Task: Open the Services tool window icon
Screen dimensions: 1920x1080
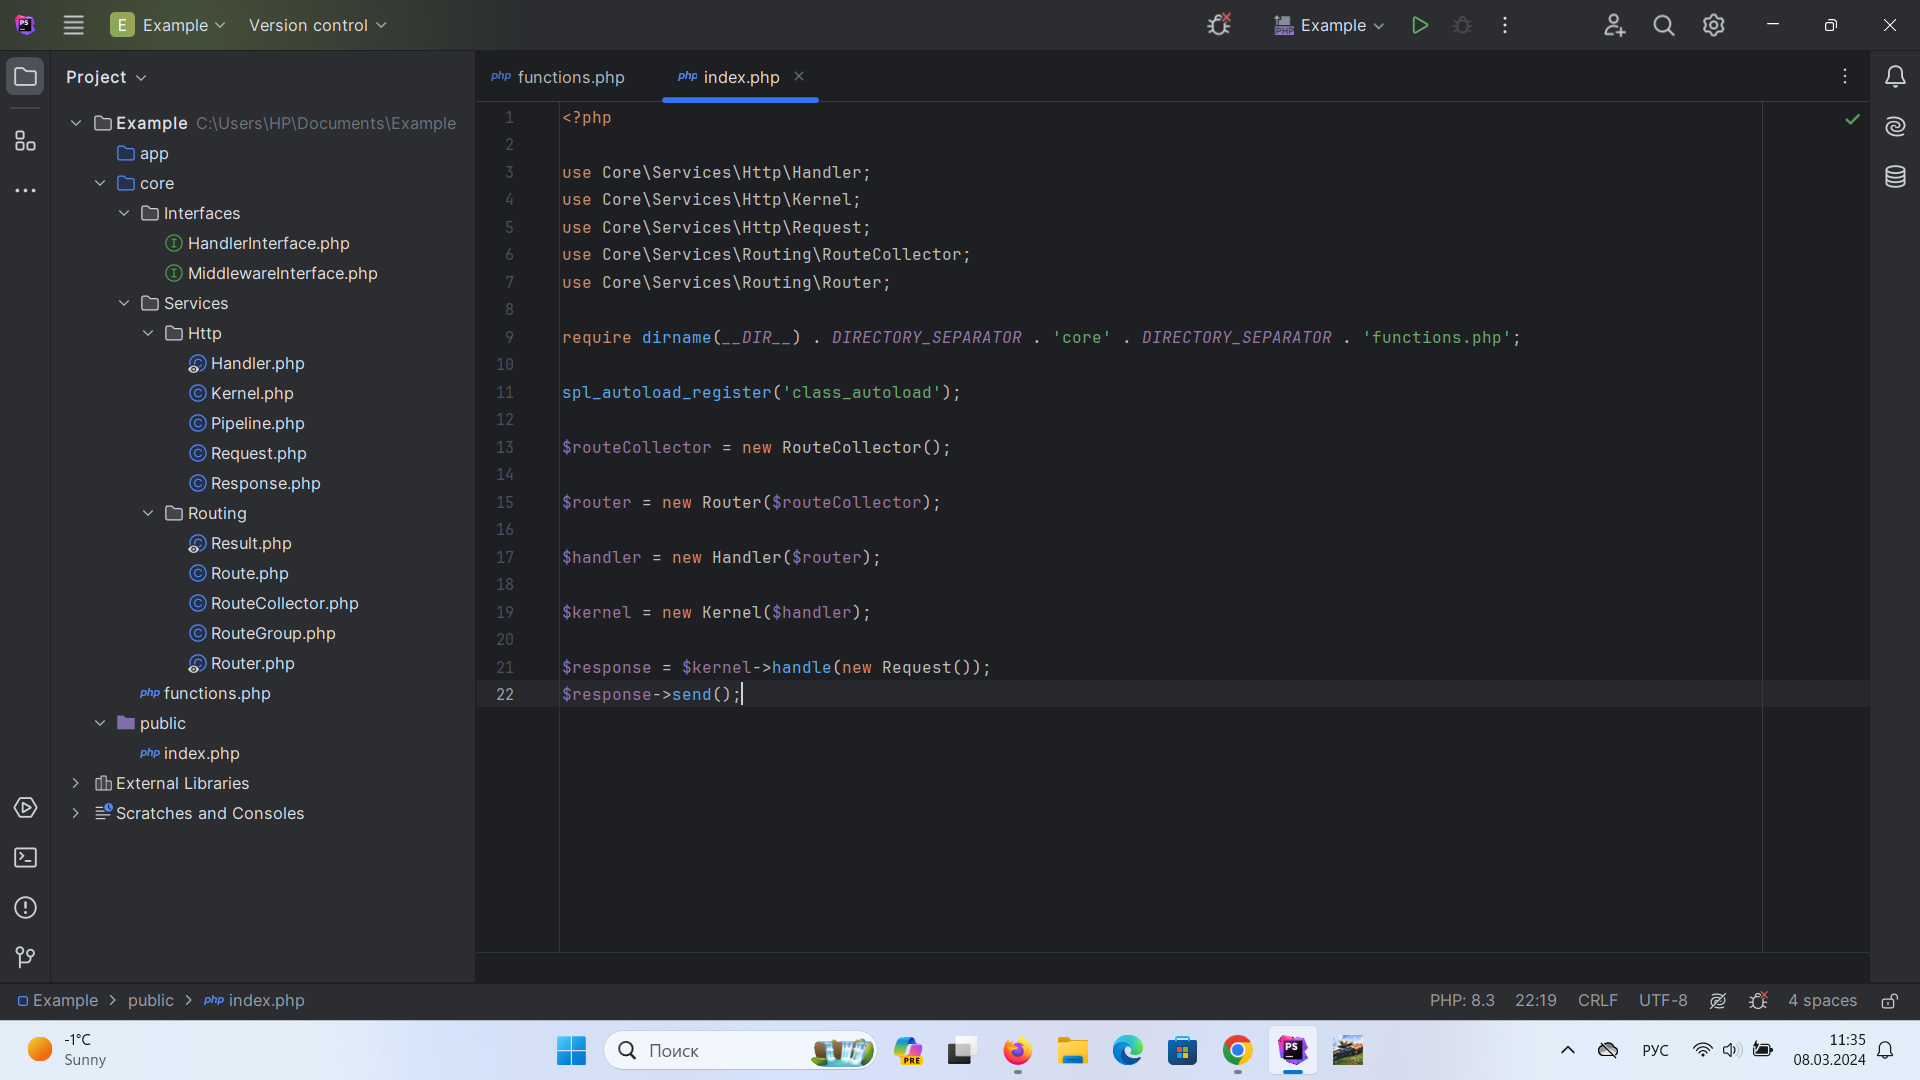Action: pyautogui.click(x=25, y=808)
